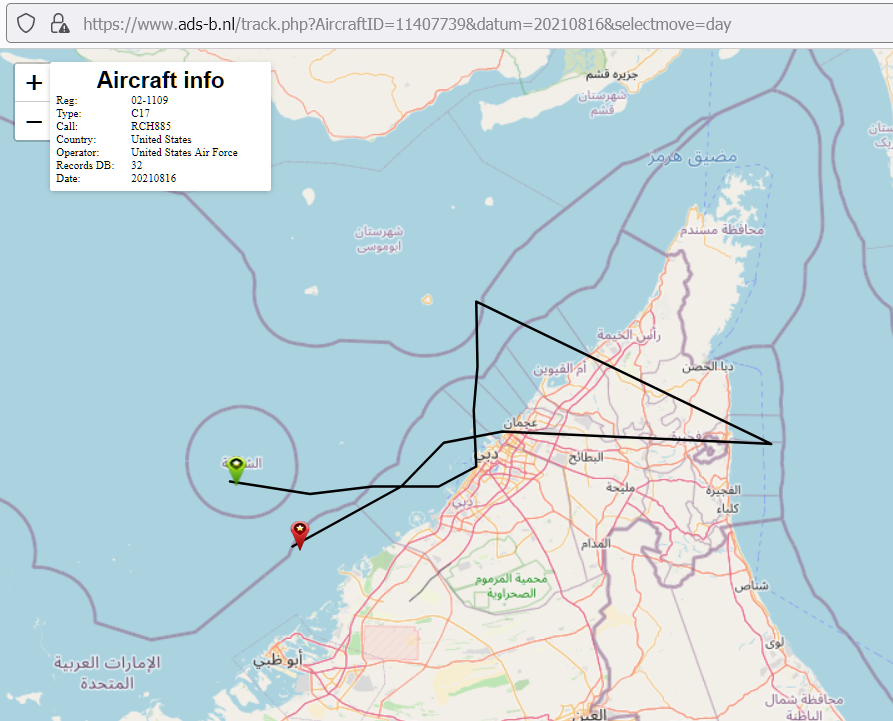Click the Reg: label
The image size is (893, 721).
point(67,101)
